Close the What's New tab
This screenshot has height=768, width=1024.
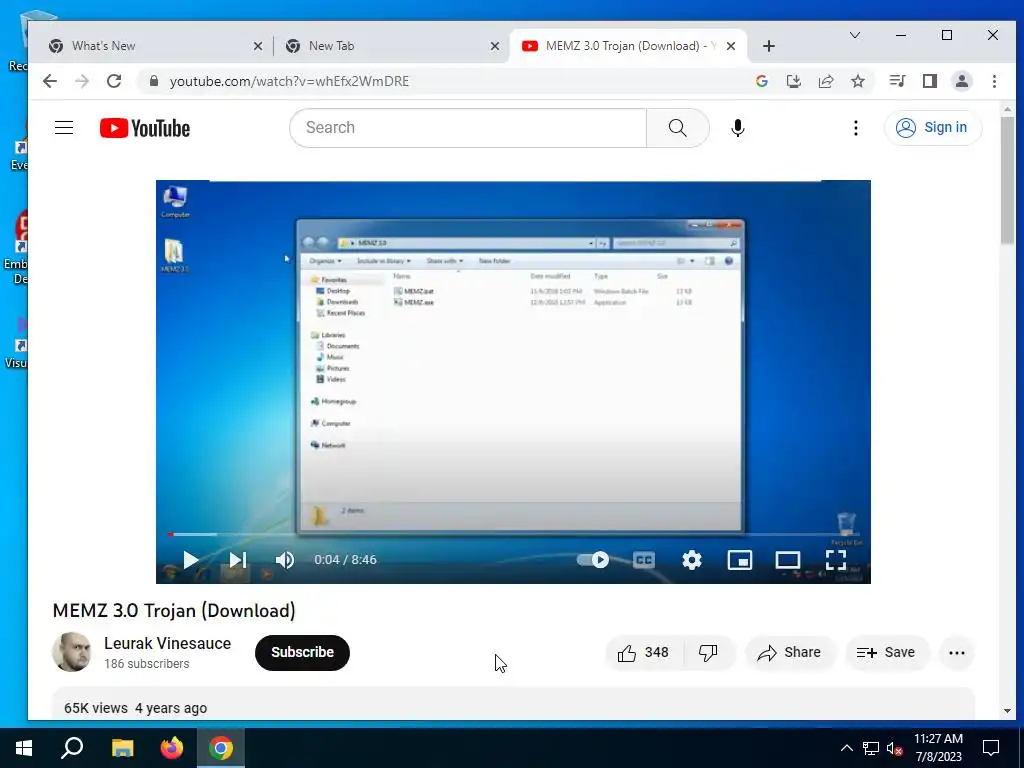(258, 46)
